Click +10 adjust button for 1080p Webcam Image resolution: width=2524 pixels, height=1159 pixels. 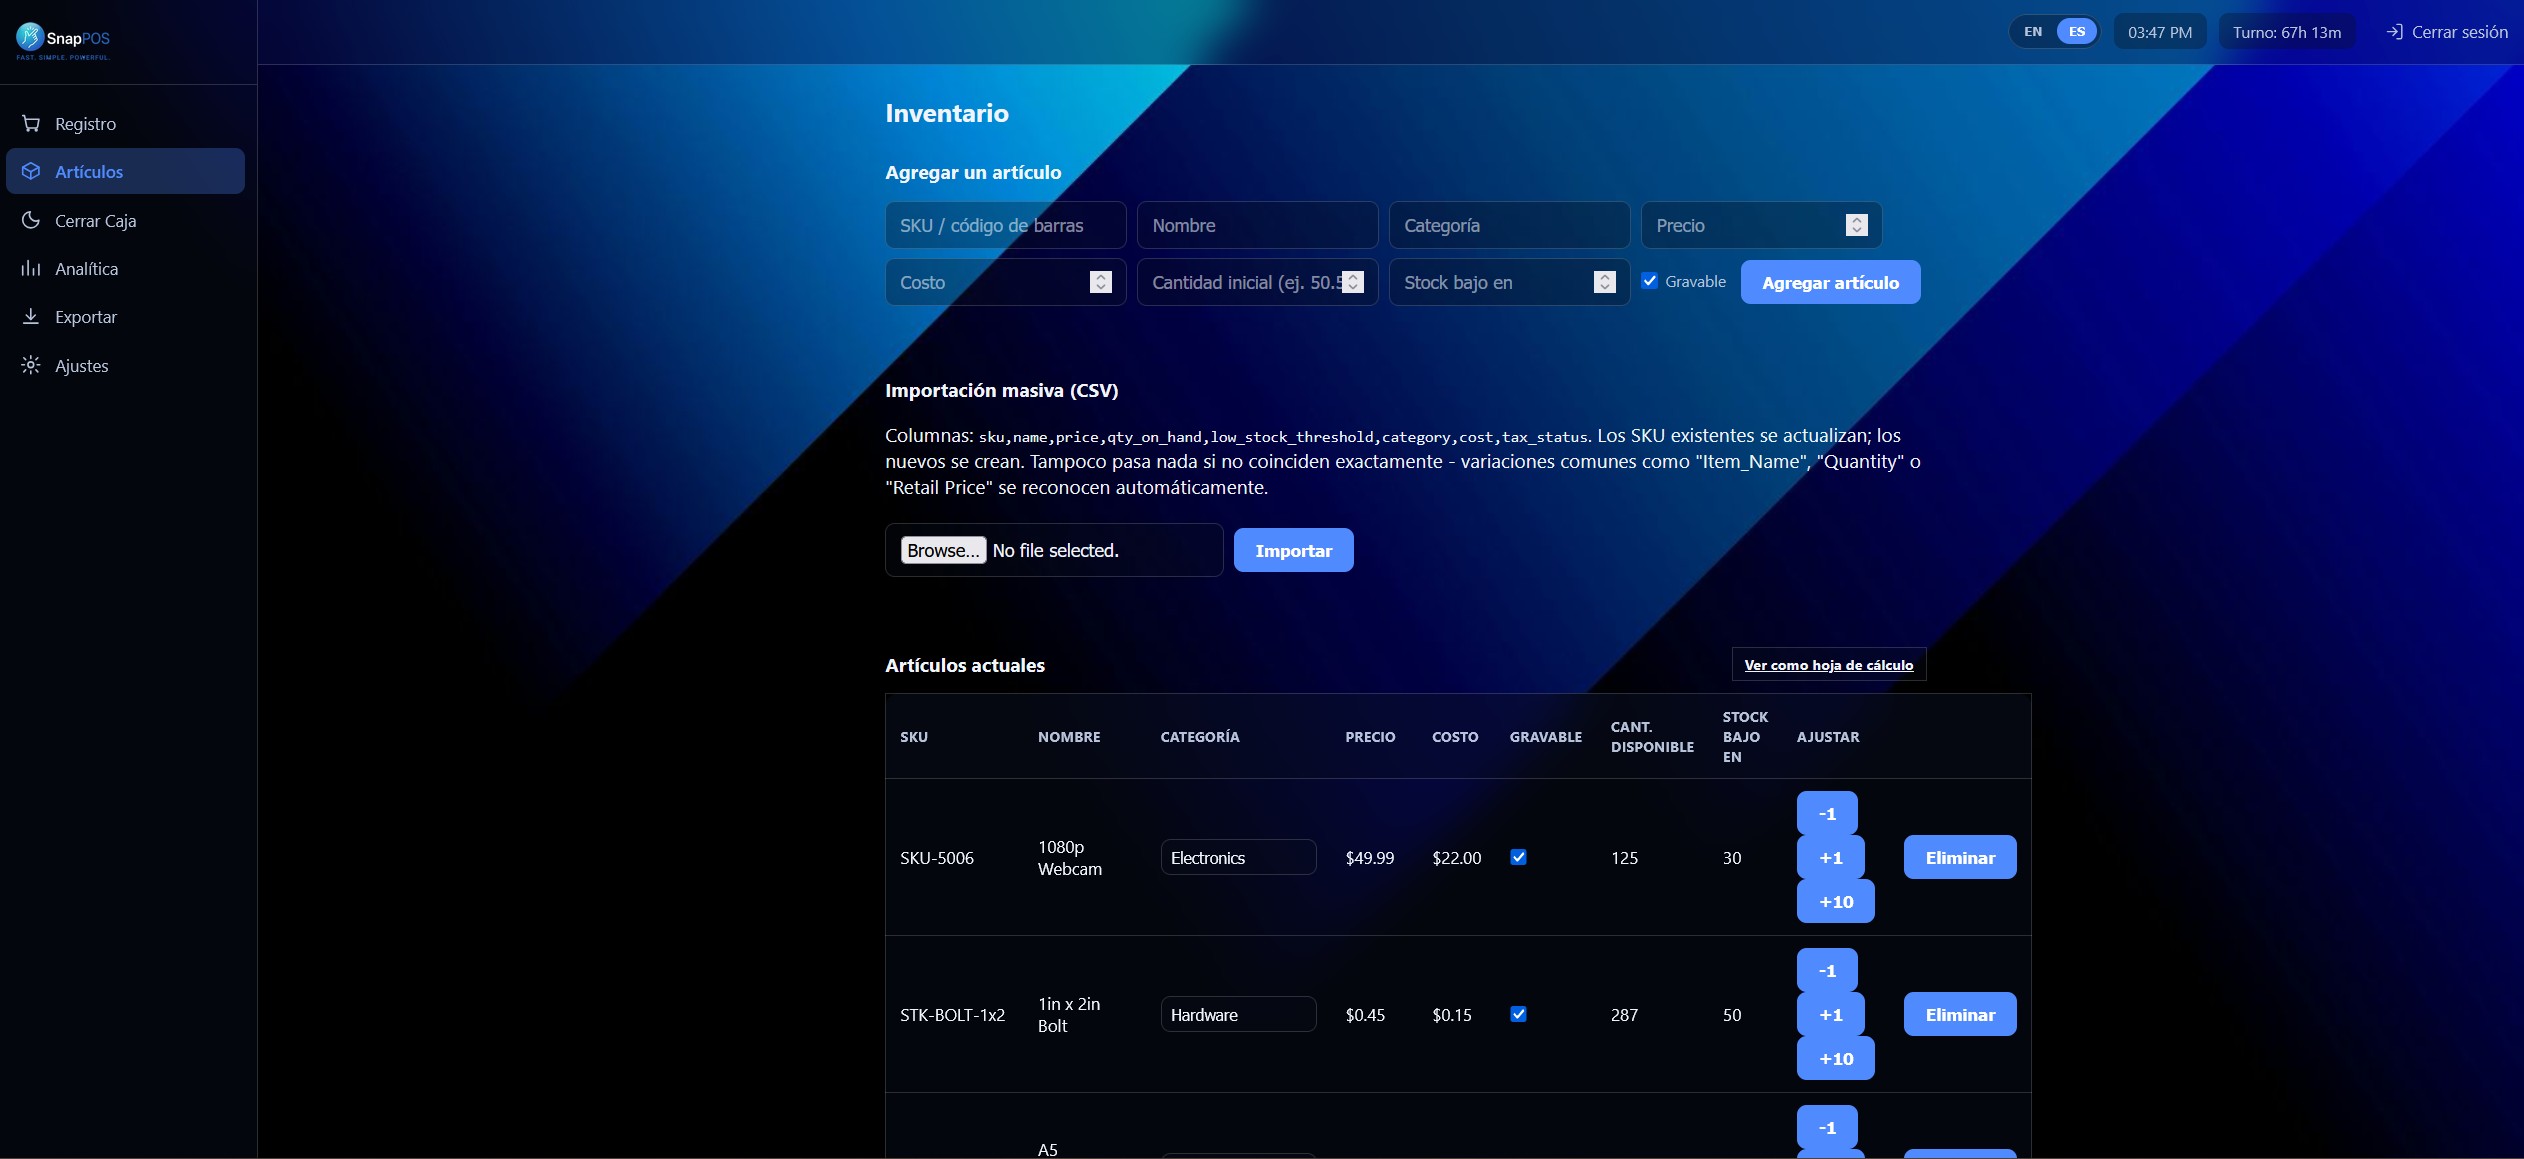click(1835, 901)
